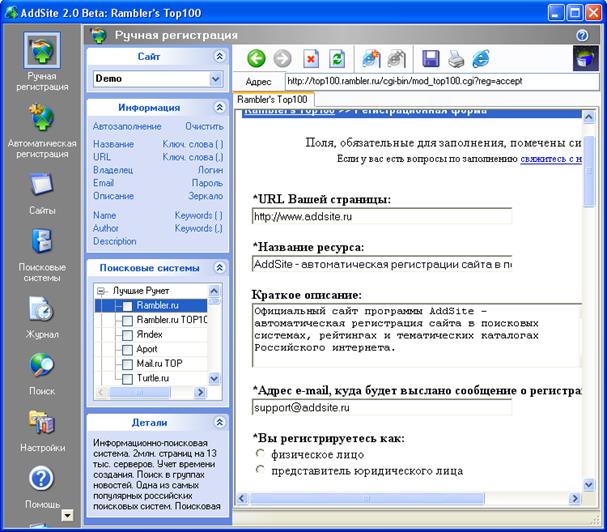Click the Author info link
Screen dimensions: 607x532
[106, 228]
